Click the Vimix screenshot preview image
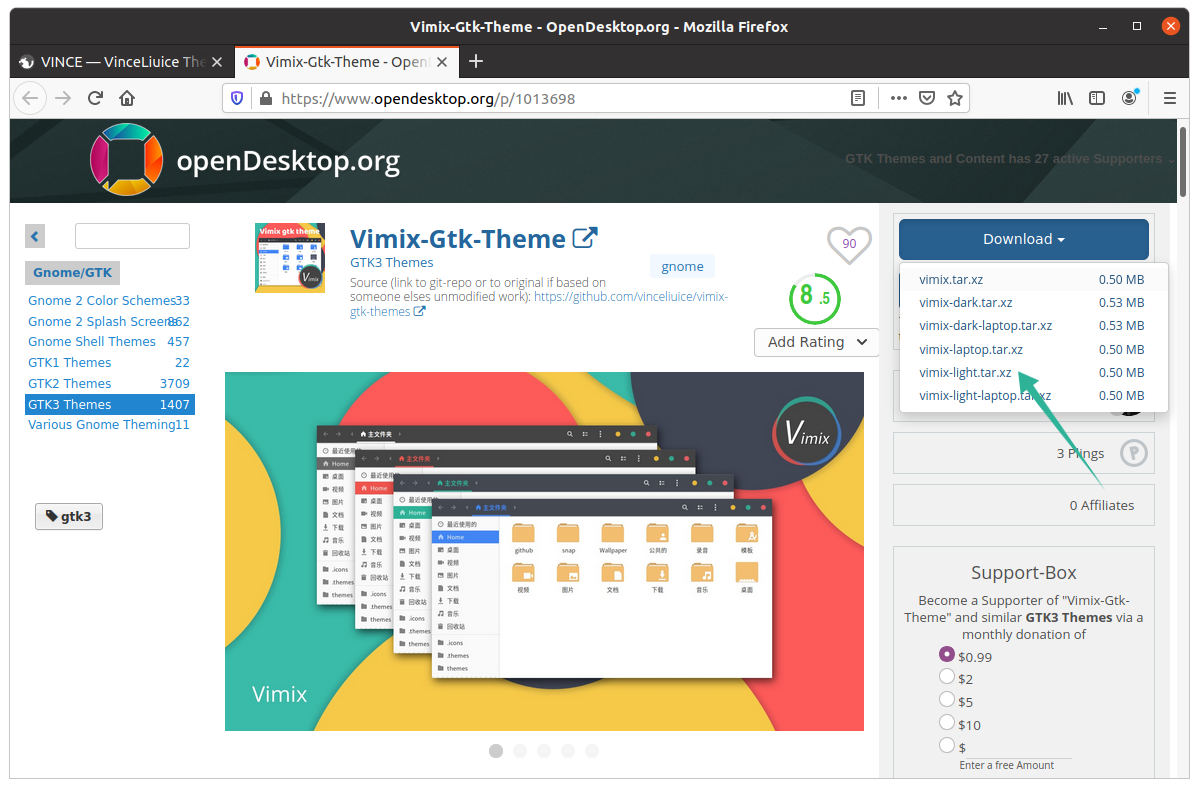Image resolution: width=1199 pixels, height=788 pixels. [544, 552]
